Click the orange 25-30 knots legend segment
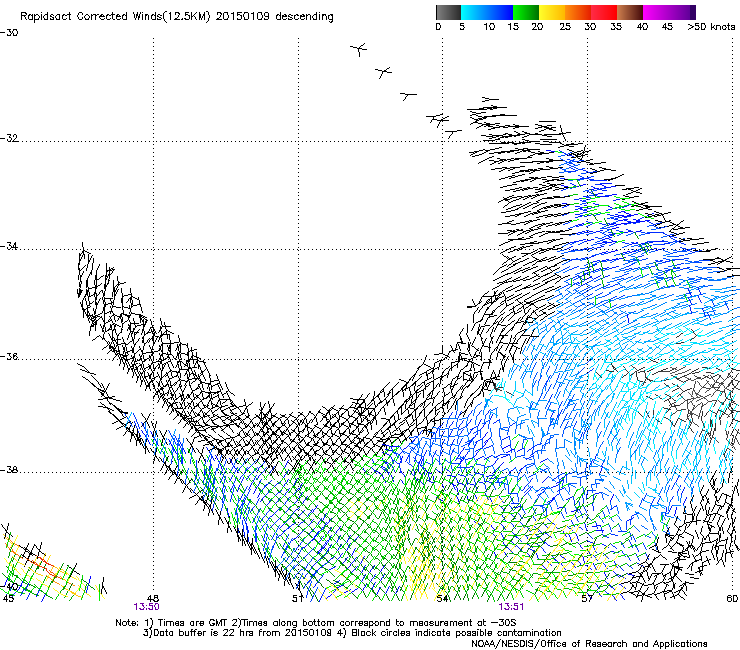 pos(578,12)
